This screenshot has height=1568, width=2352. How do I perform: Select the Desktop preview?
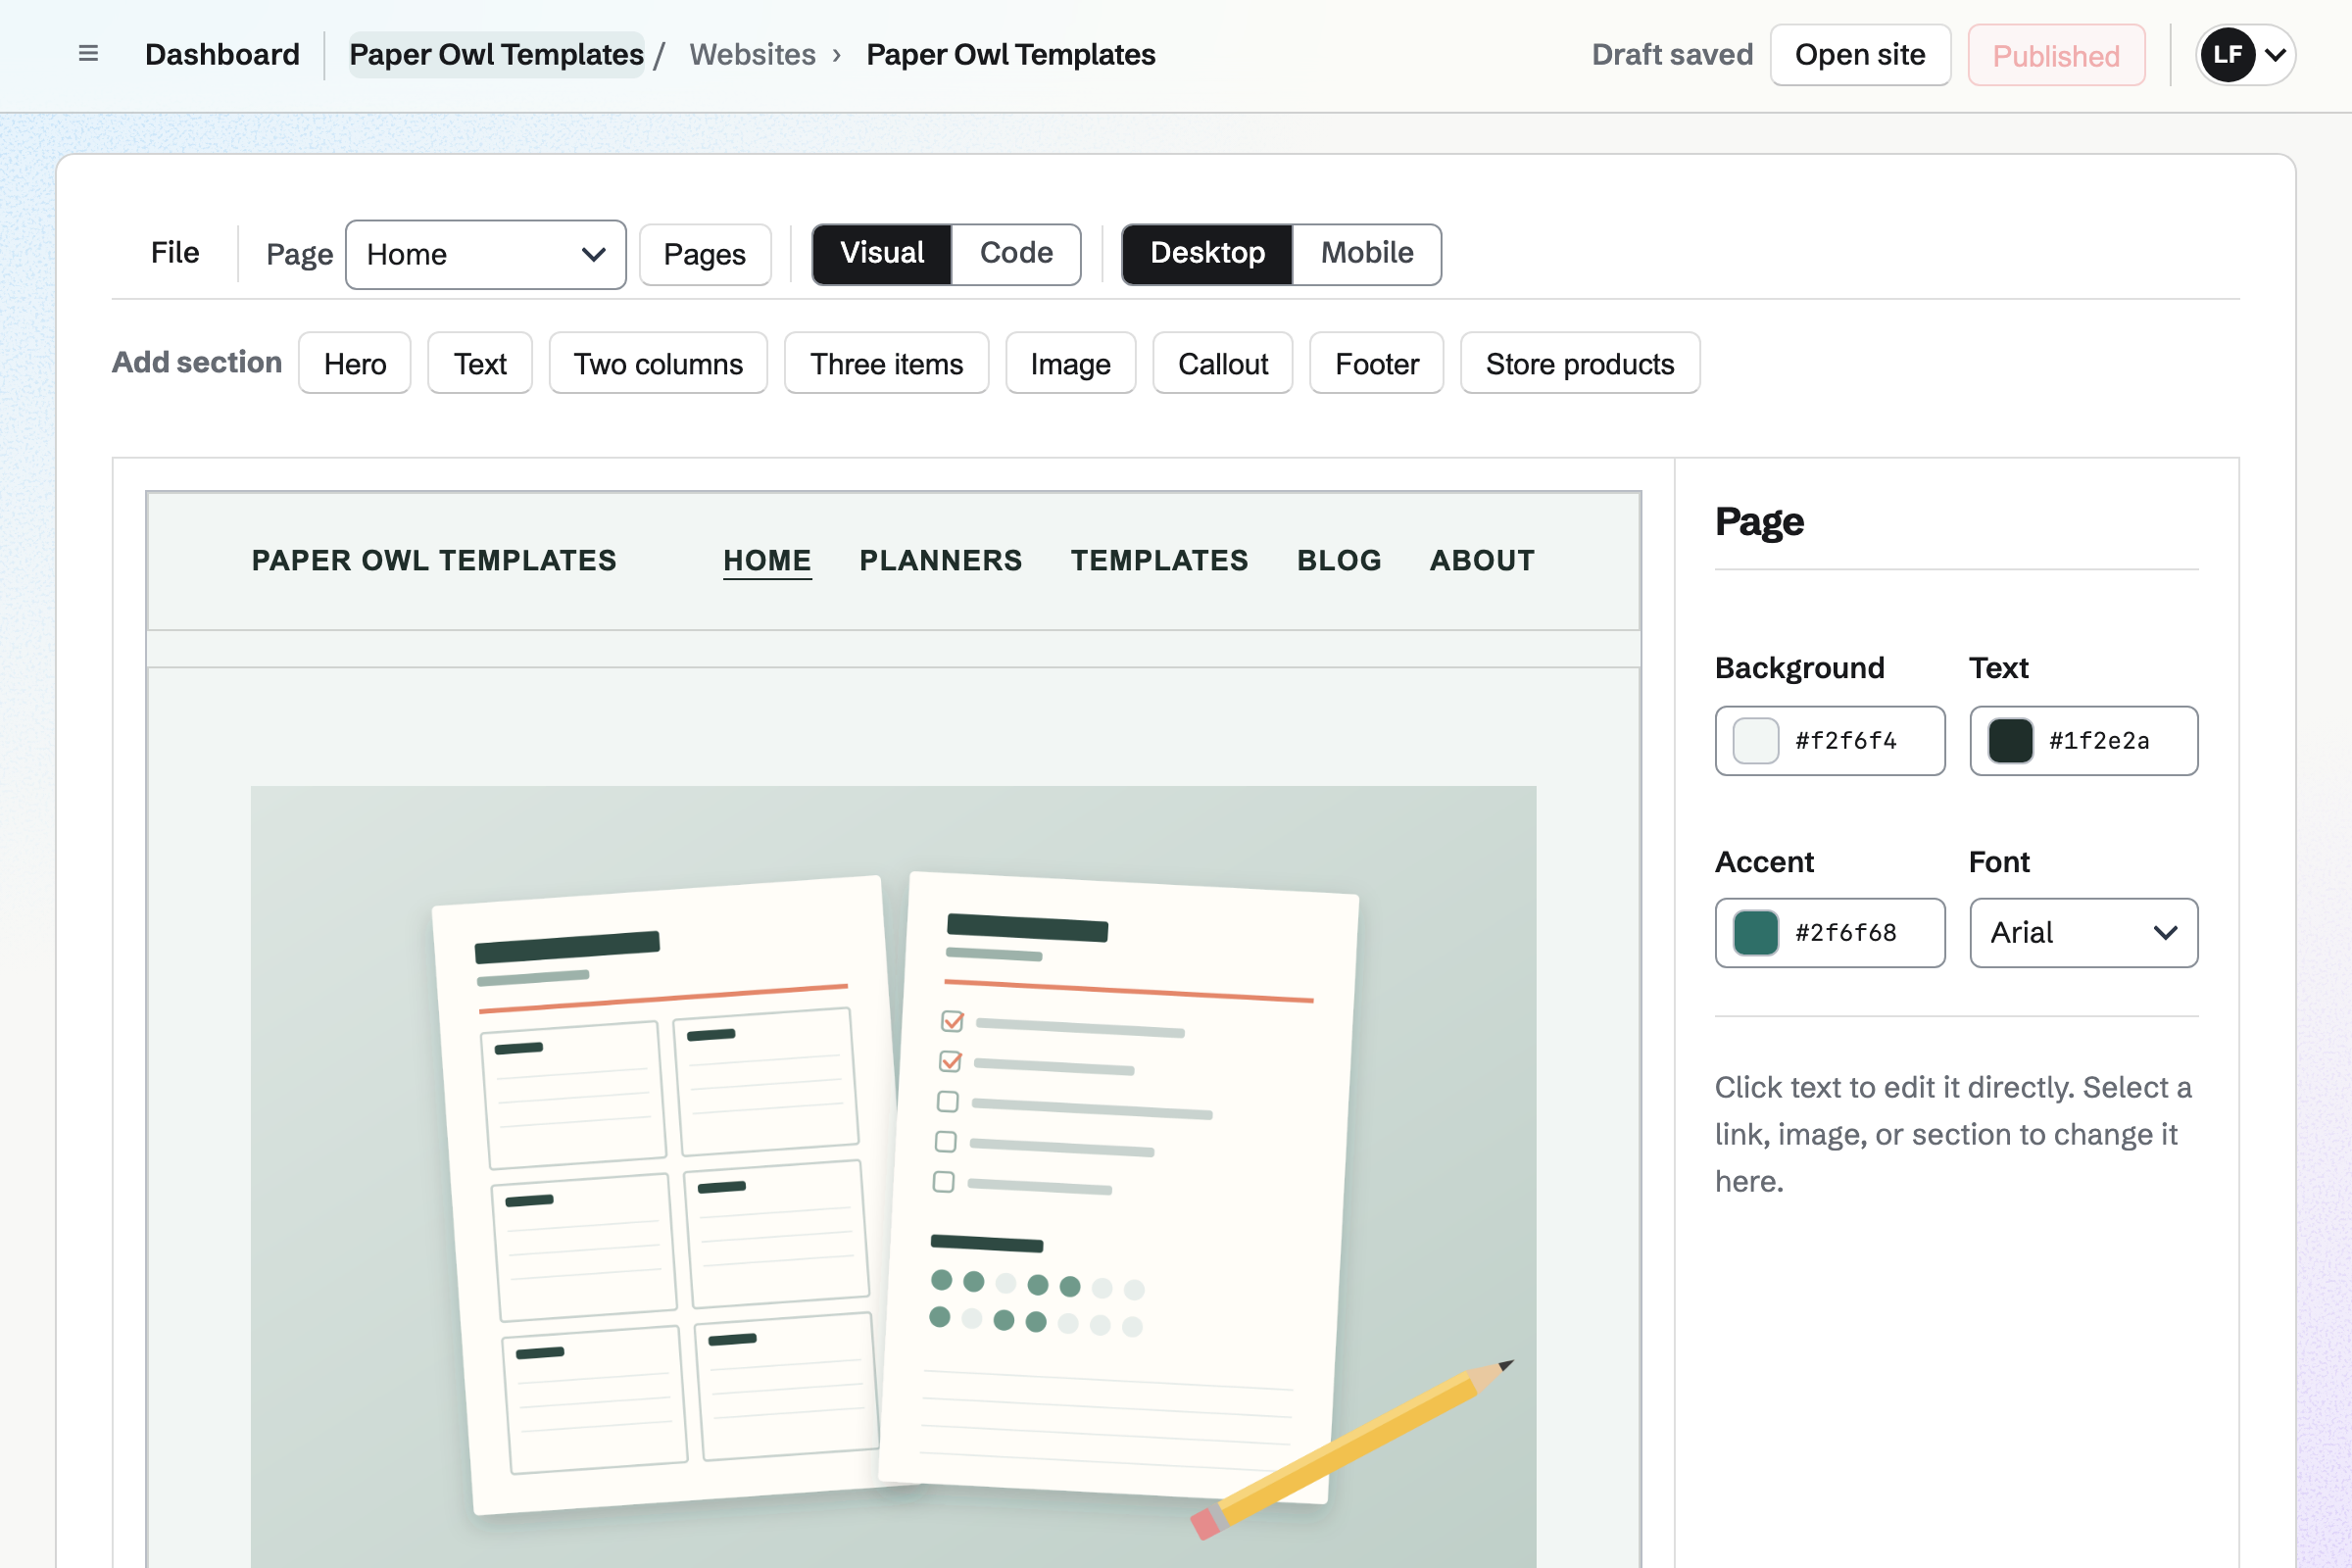1207,254
